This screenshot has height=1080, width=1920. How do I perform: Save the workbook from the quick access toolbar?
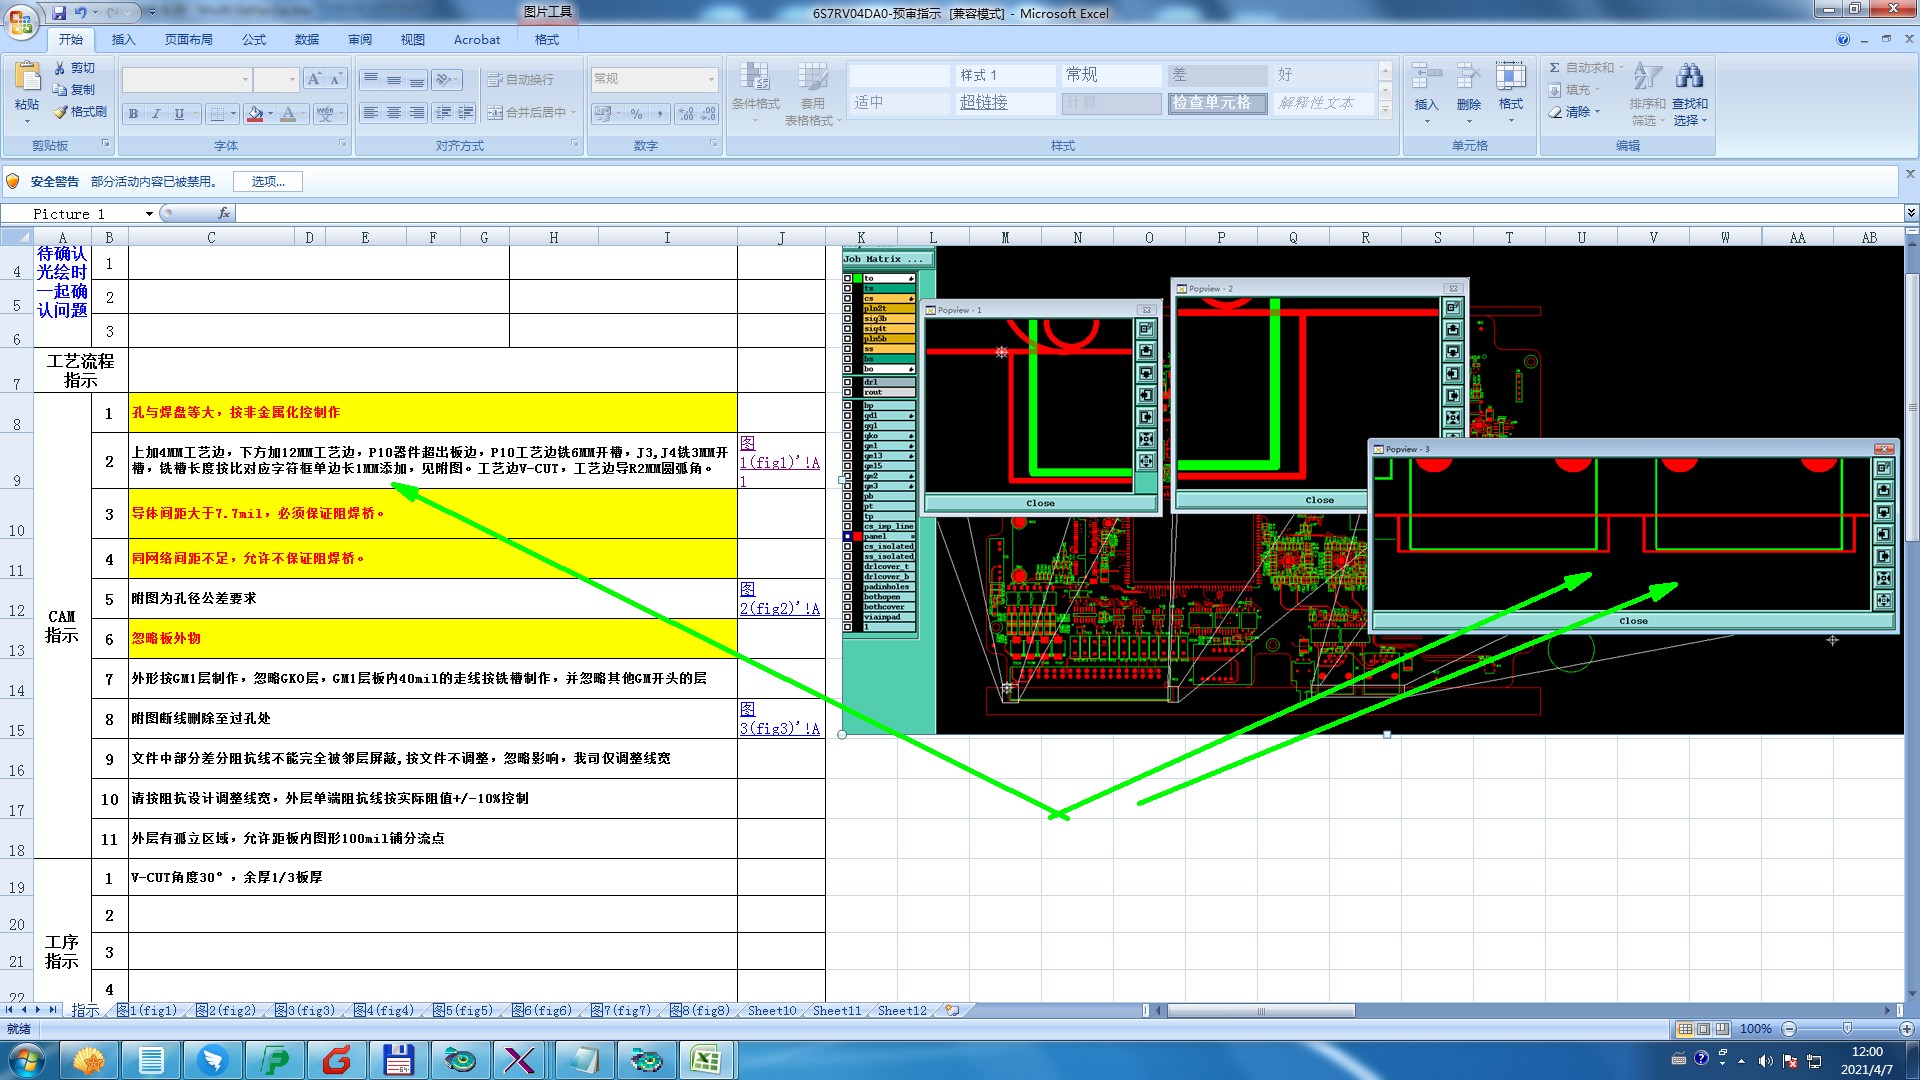(x=59, y=13)
